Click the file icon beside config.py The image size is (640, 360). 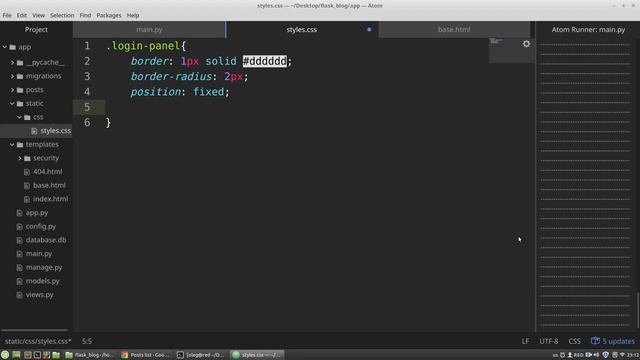click(x=19, y=227)
